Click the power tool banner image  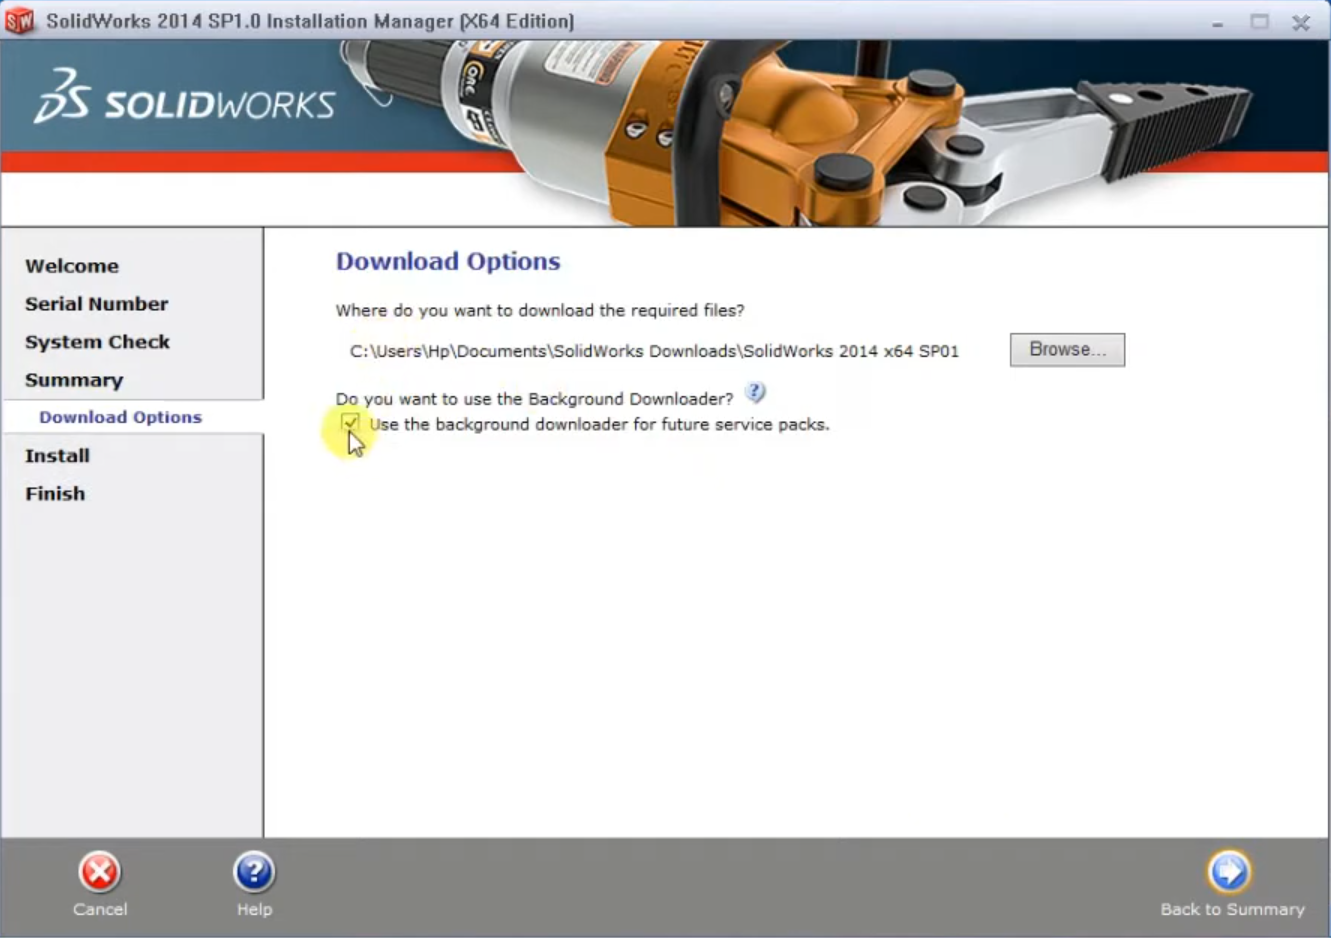[x=800, y=130]
